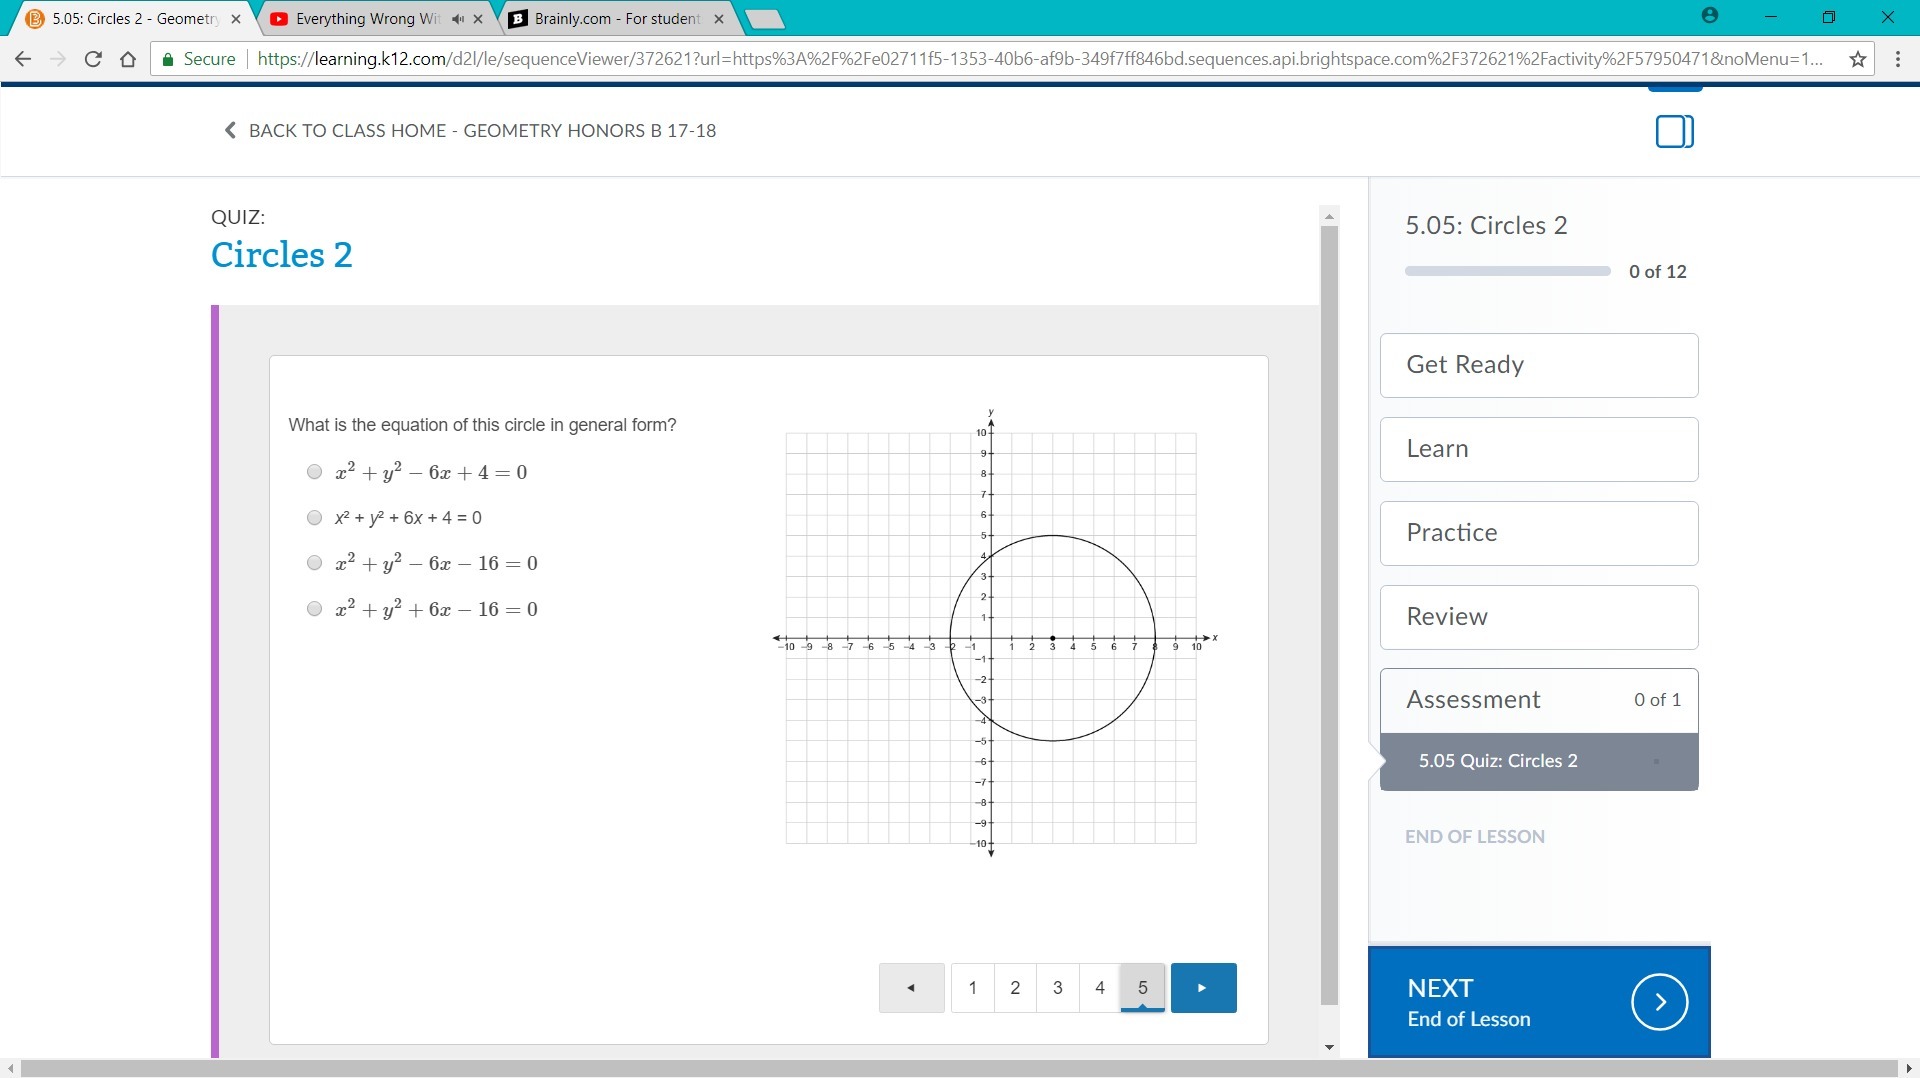This screenshot has height=1078, width=1920.
Task: Go to the previous quiz question arrow
Action: point(911,988)
